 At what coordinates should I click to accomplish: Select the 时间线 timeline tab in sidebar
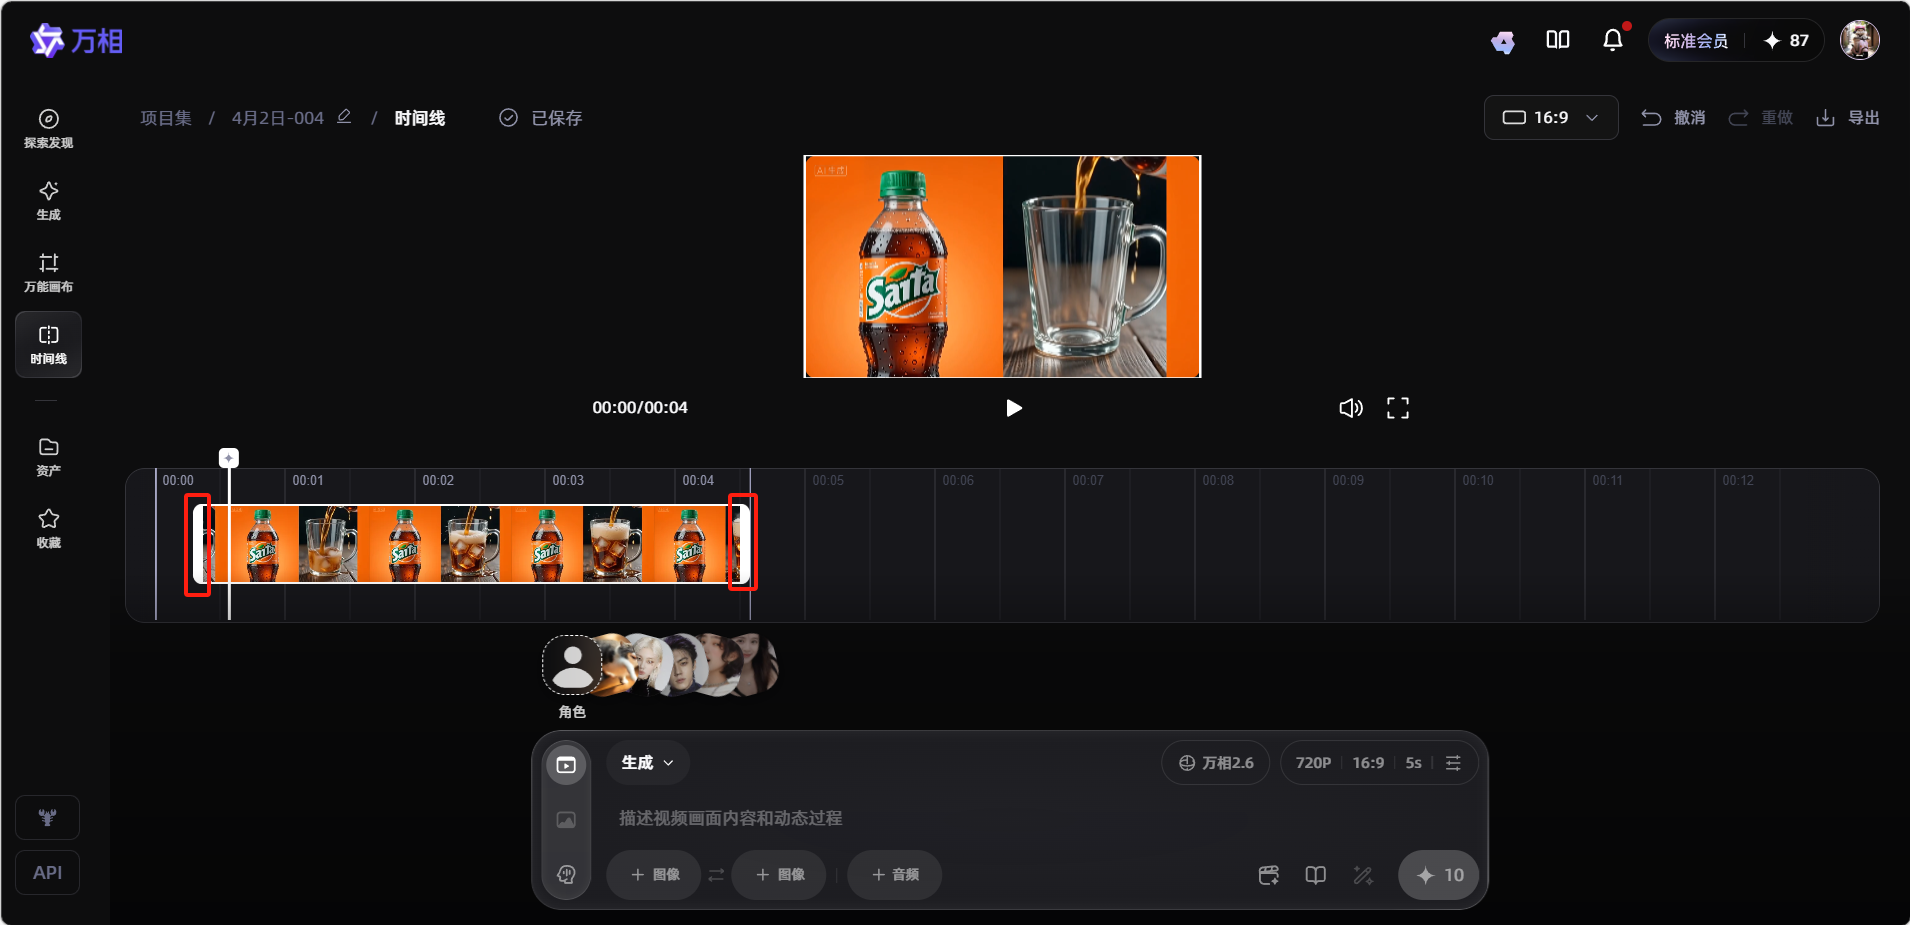48,345
